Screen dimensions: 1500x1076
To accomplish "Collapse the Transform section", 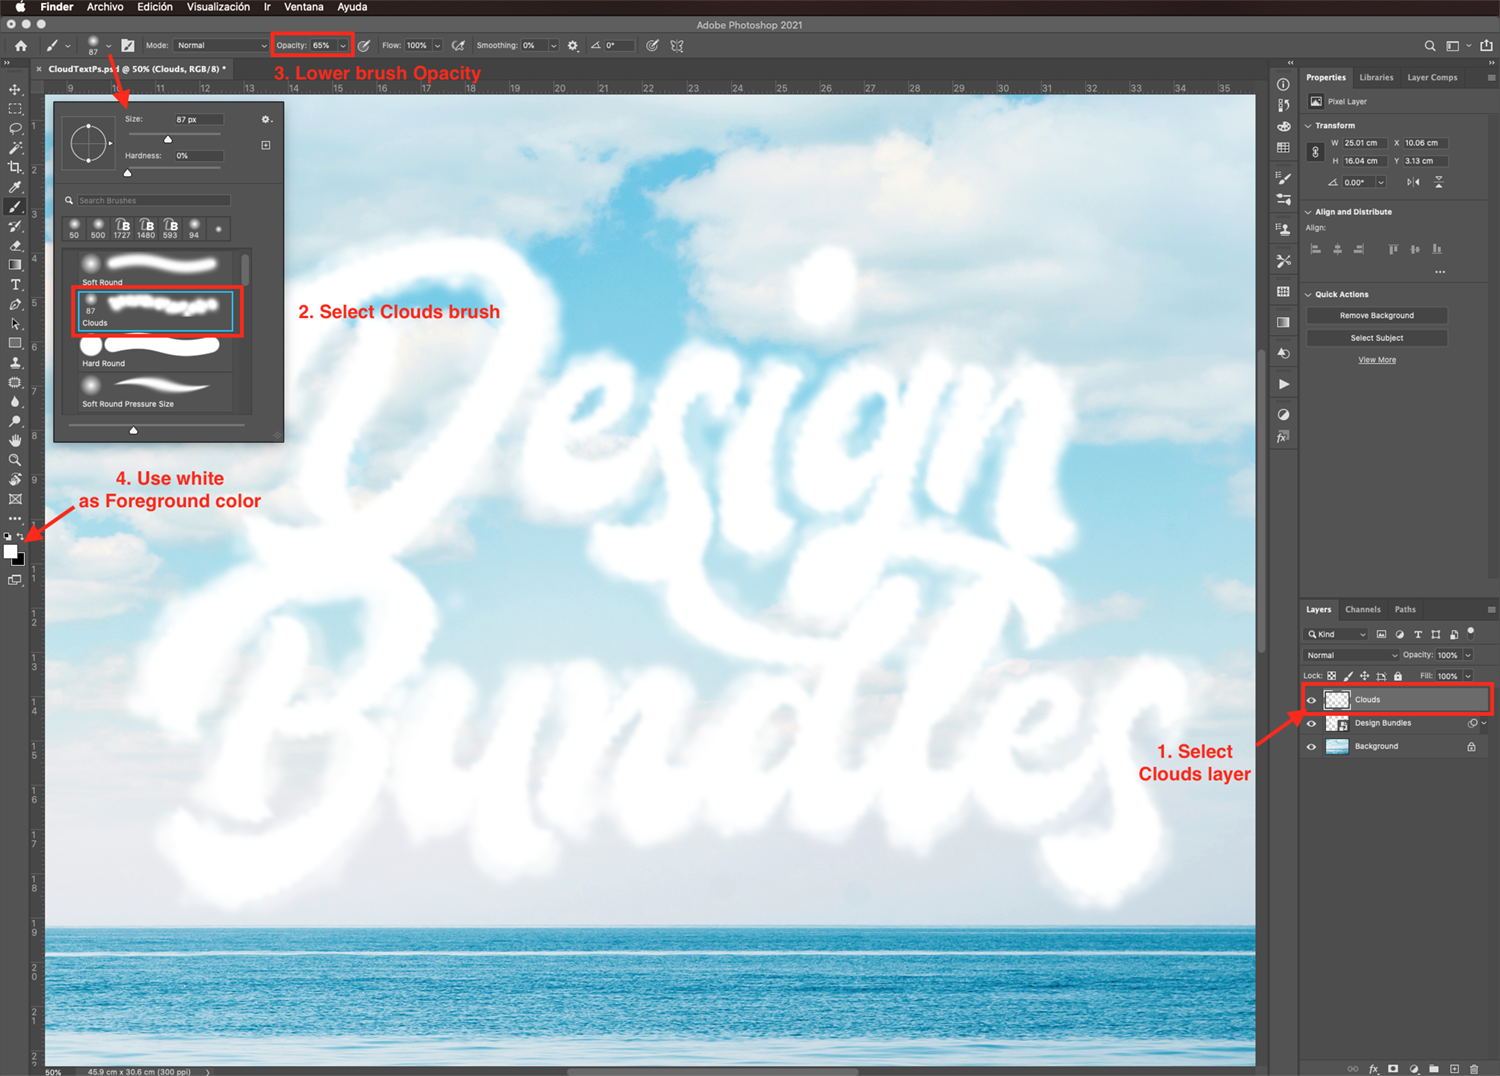I will click(x=1308, y=126).
